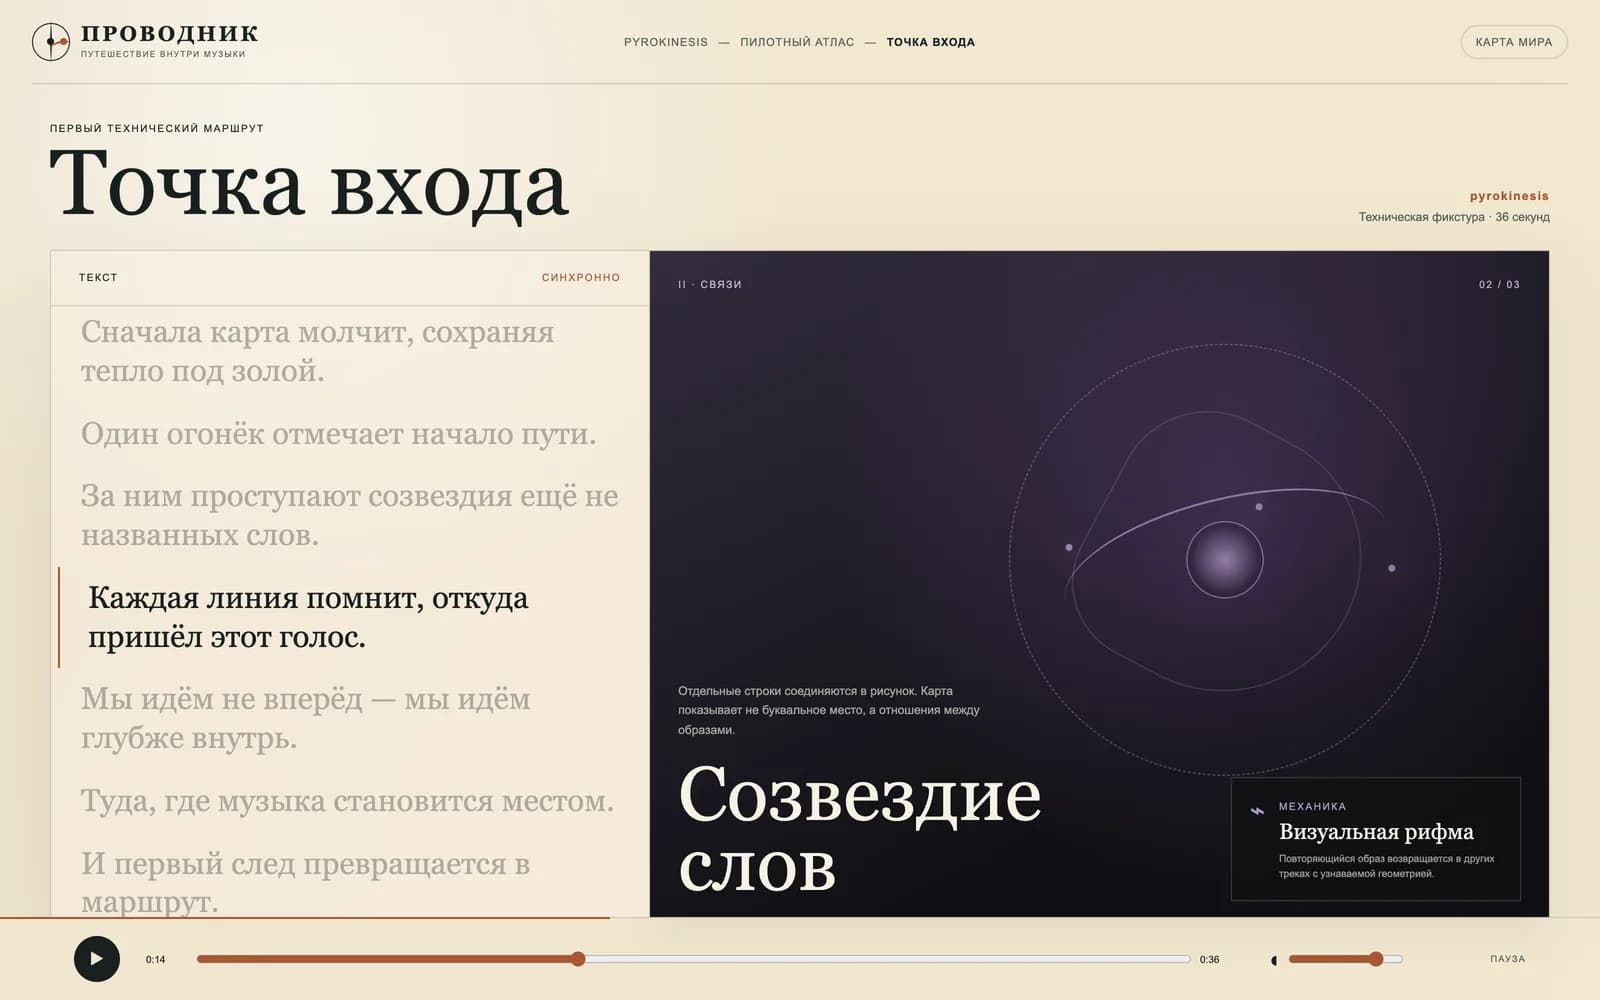This screenshot has width=1600, height=1000.
Task: Open Пилотный атлас breadcrumb
Action: (x=797, y=42)
